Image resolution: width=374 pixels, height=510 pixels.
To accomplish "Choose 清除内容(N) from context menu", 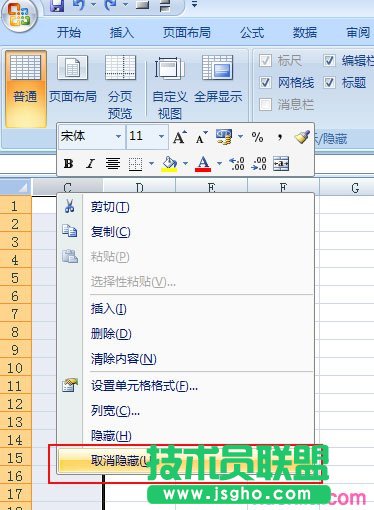I will click(185, 359).
